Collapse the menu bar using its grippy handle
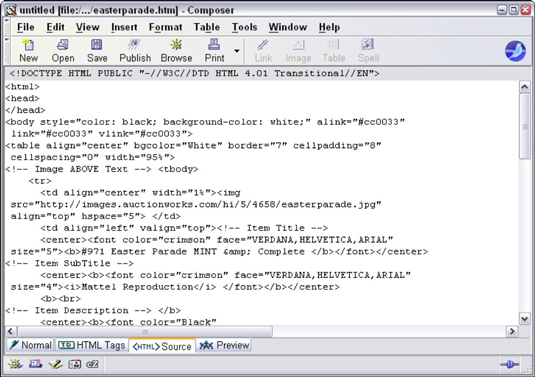 [x=6, y=27]
